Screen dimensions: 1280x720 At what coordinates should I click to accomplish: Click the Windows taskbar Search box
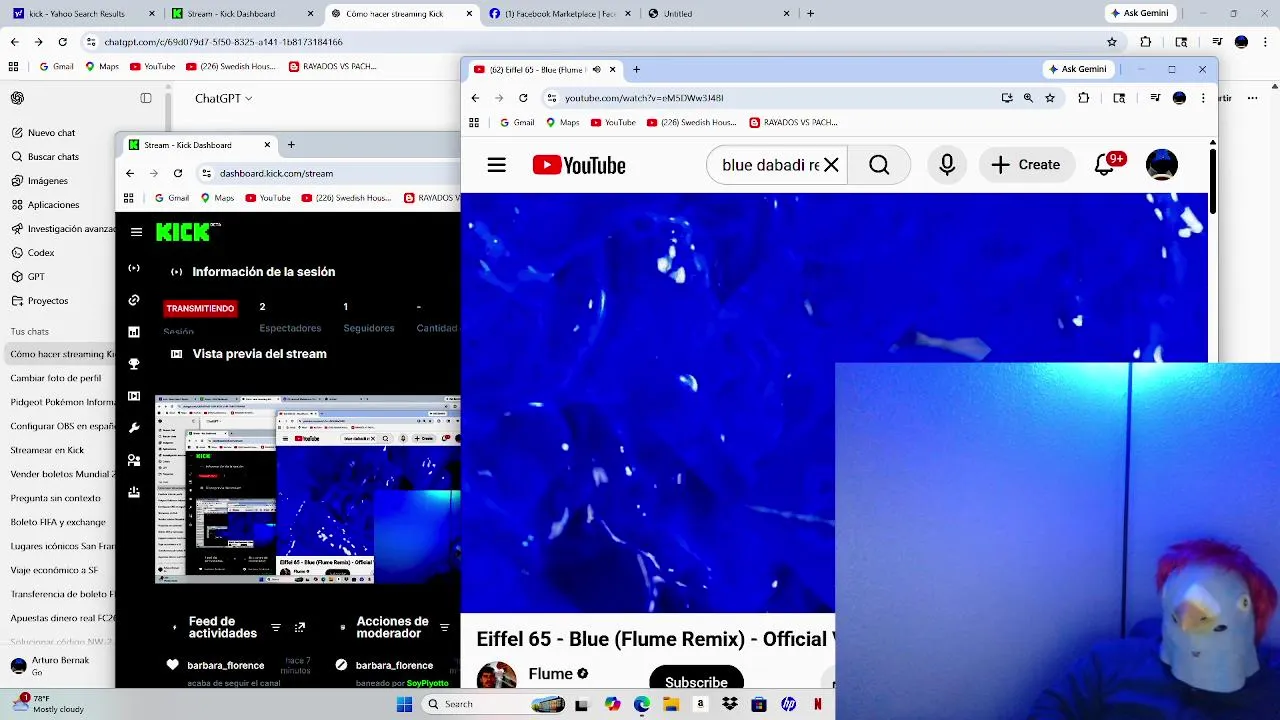pos(494,704)
